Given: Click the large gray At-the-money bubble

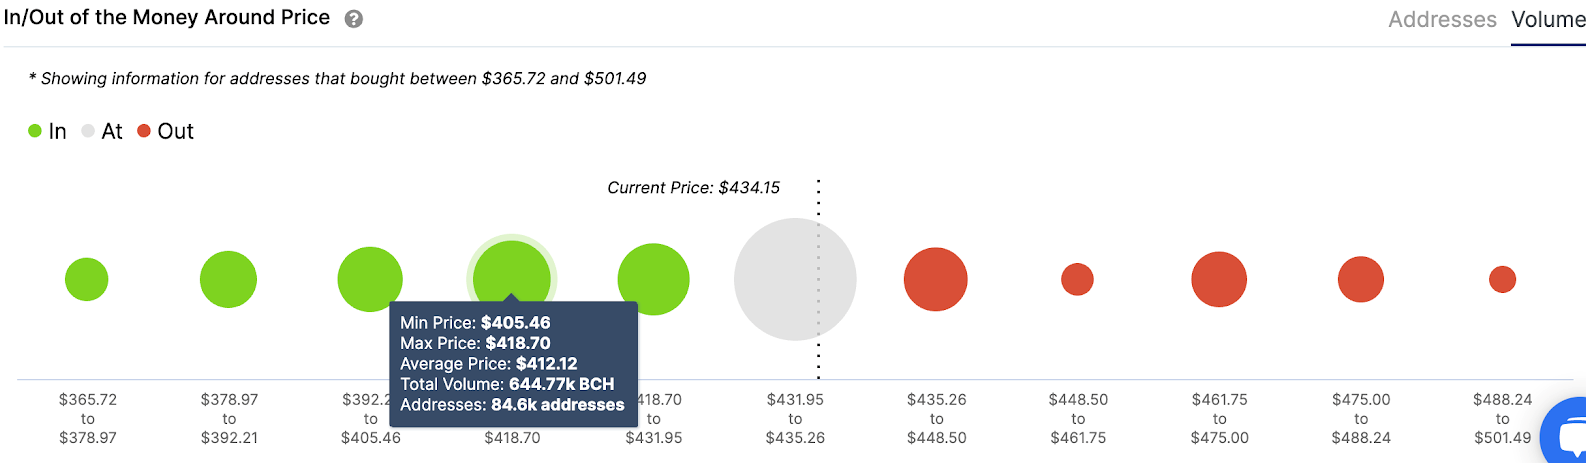Looking at the screenshot, I should click(795, 279).
